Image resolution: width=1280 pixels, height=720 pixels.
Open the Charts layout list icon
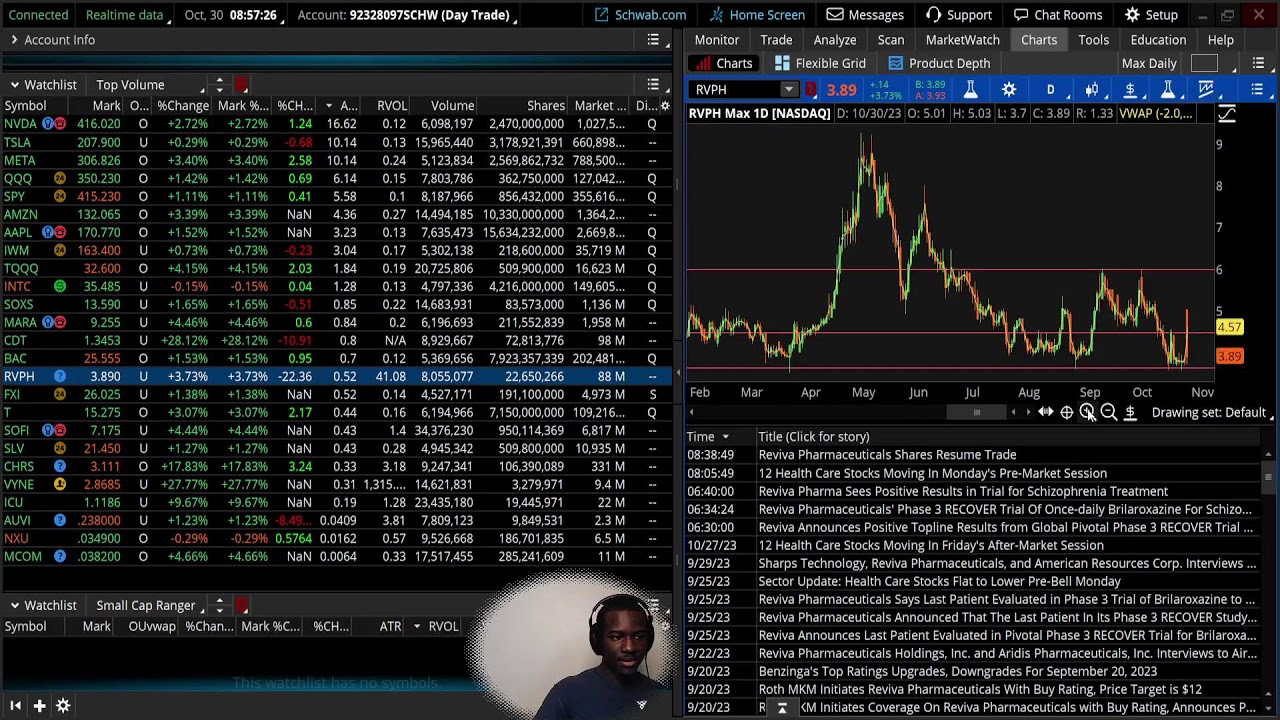pos(1258,64)
